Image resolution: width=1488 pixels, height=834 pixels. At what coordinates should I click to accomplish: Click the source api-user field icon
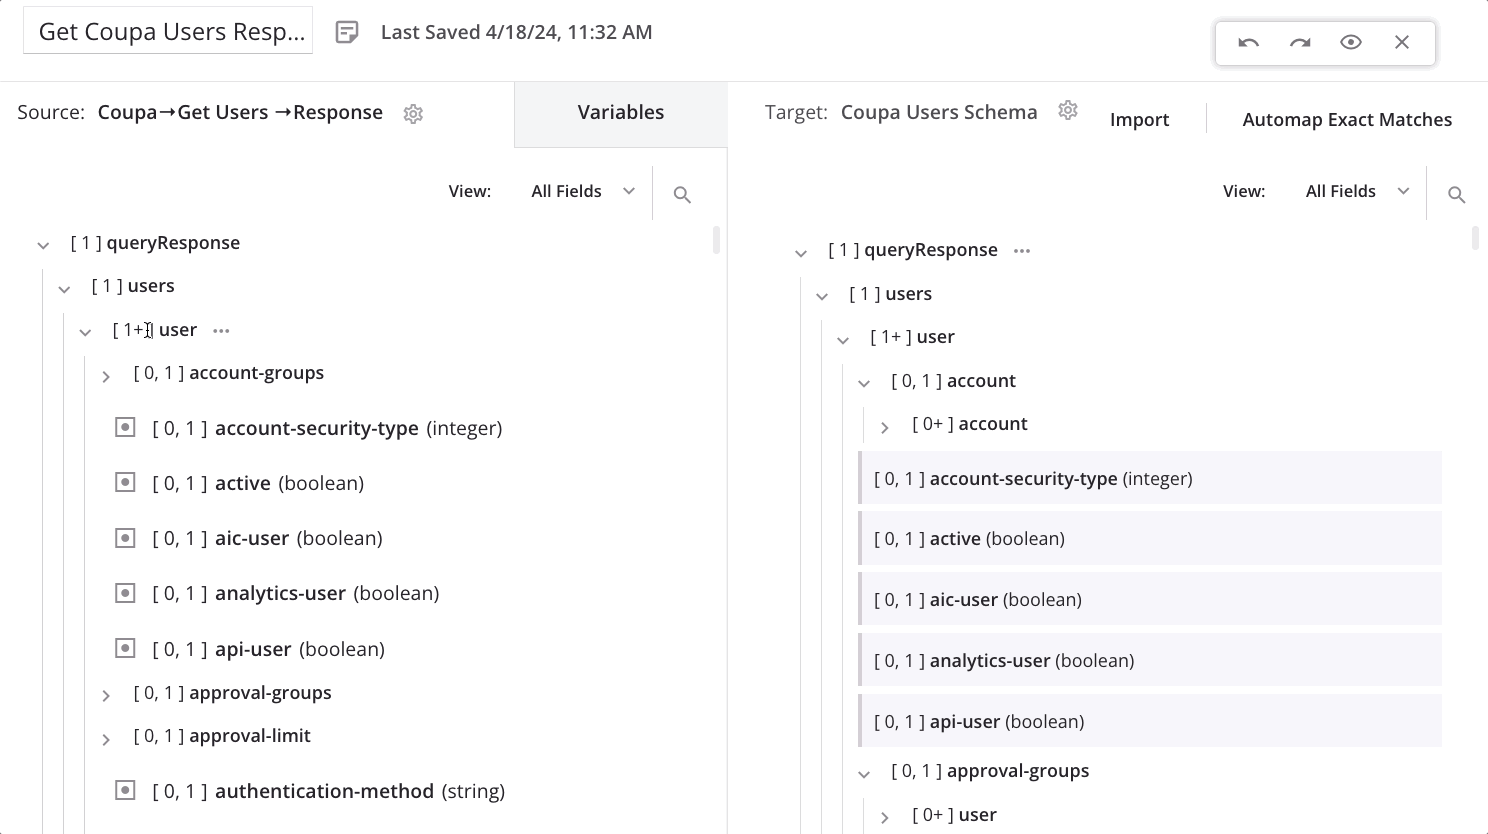click(x=125, y=649)
